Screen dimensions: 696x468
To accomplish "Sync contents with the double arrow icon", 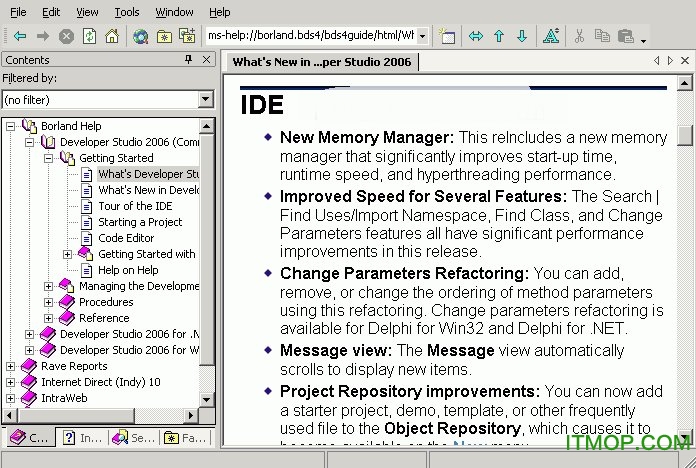I will 476,36.
